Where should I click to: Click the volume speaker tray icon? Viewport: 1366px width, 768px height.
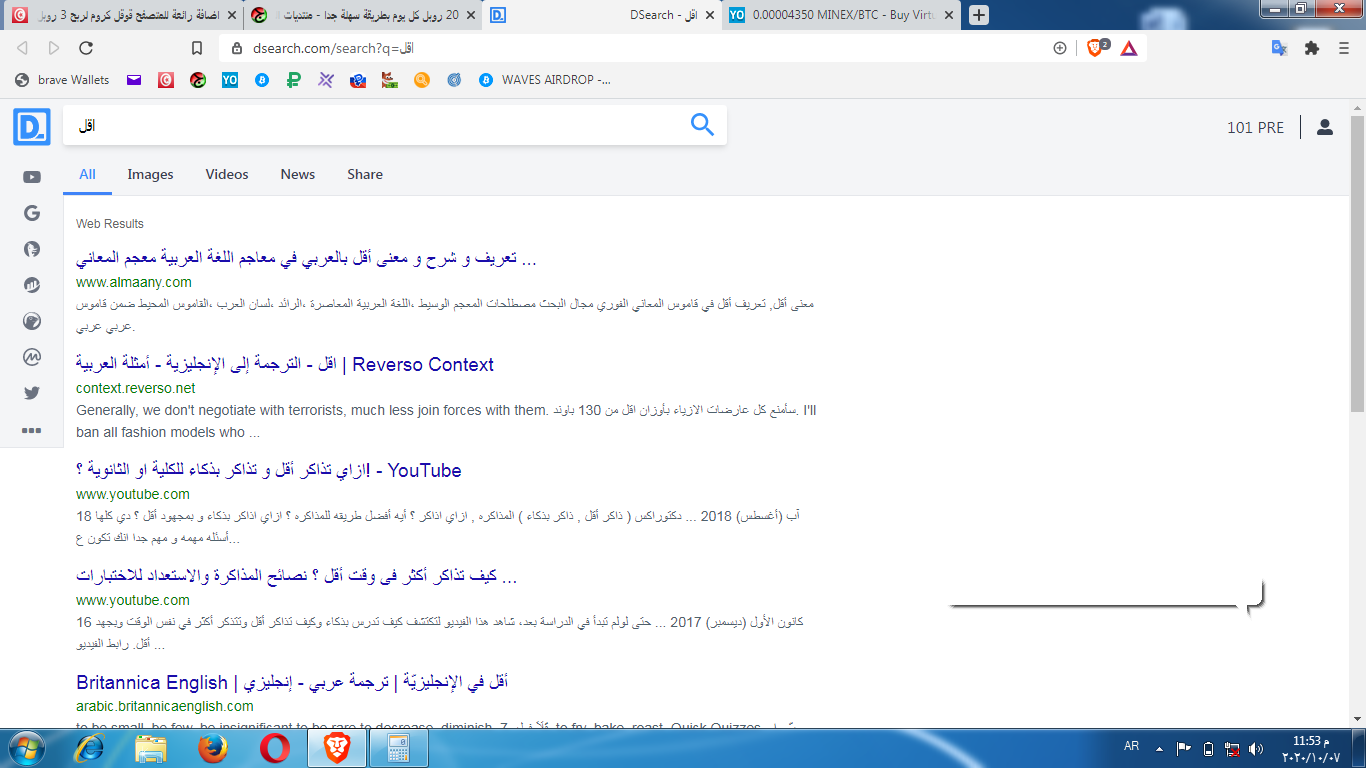click(x=1256, y=748)
